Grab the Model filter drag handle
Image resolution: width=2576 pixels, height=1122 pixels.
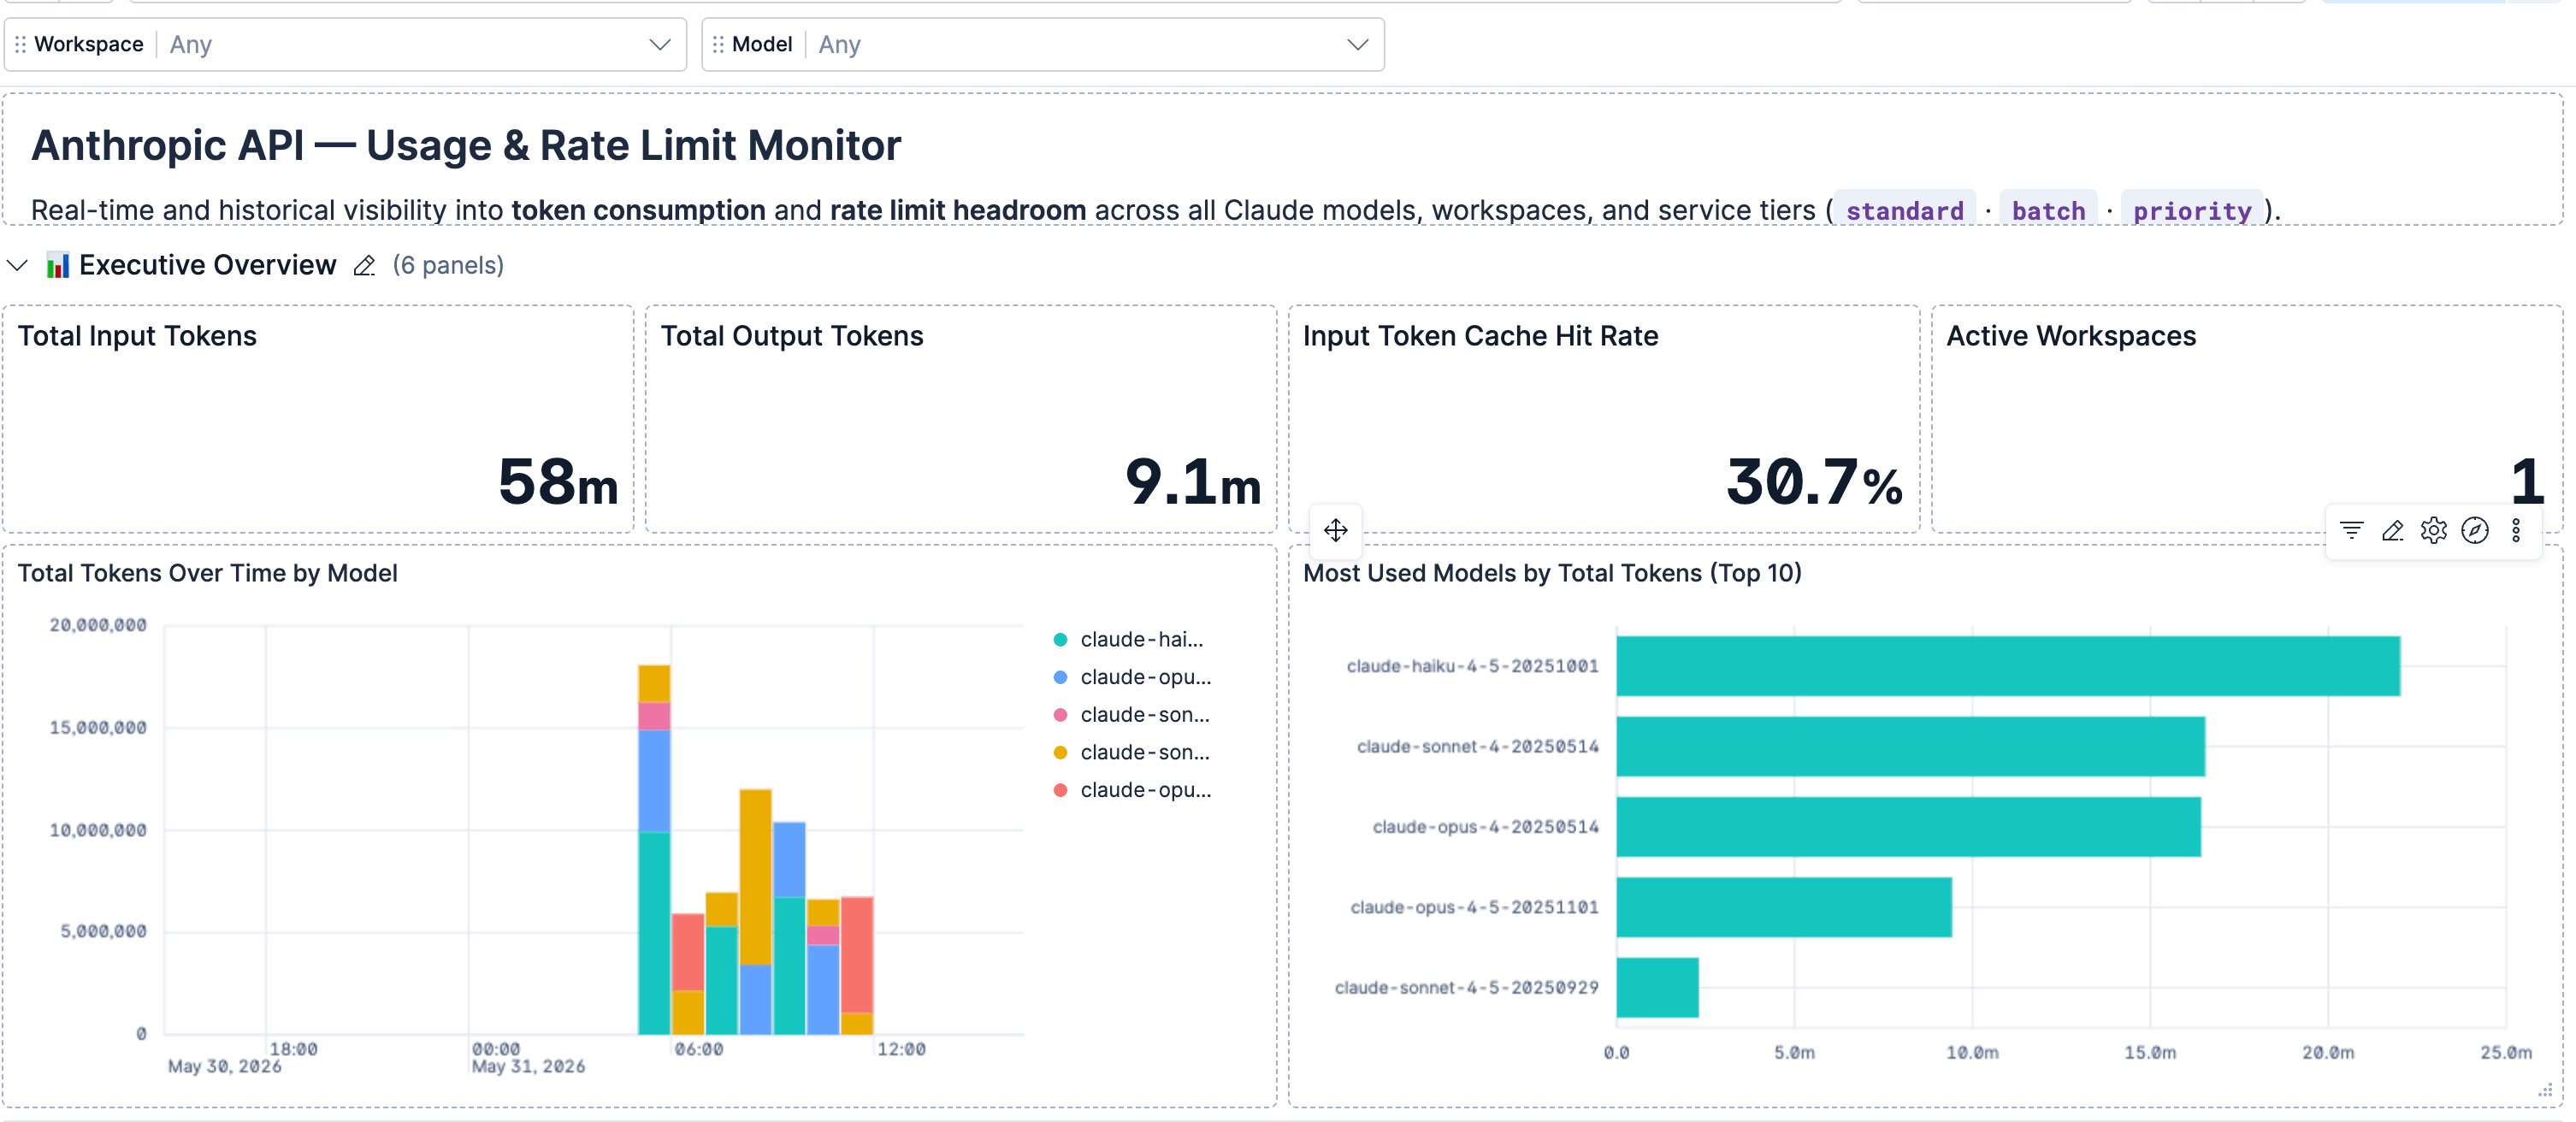pyautogui.click(x=718, y=44)
